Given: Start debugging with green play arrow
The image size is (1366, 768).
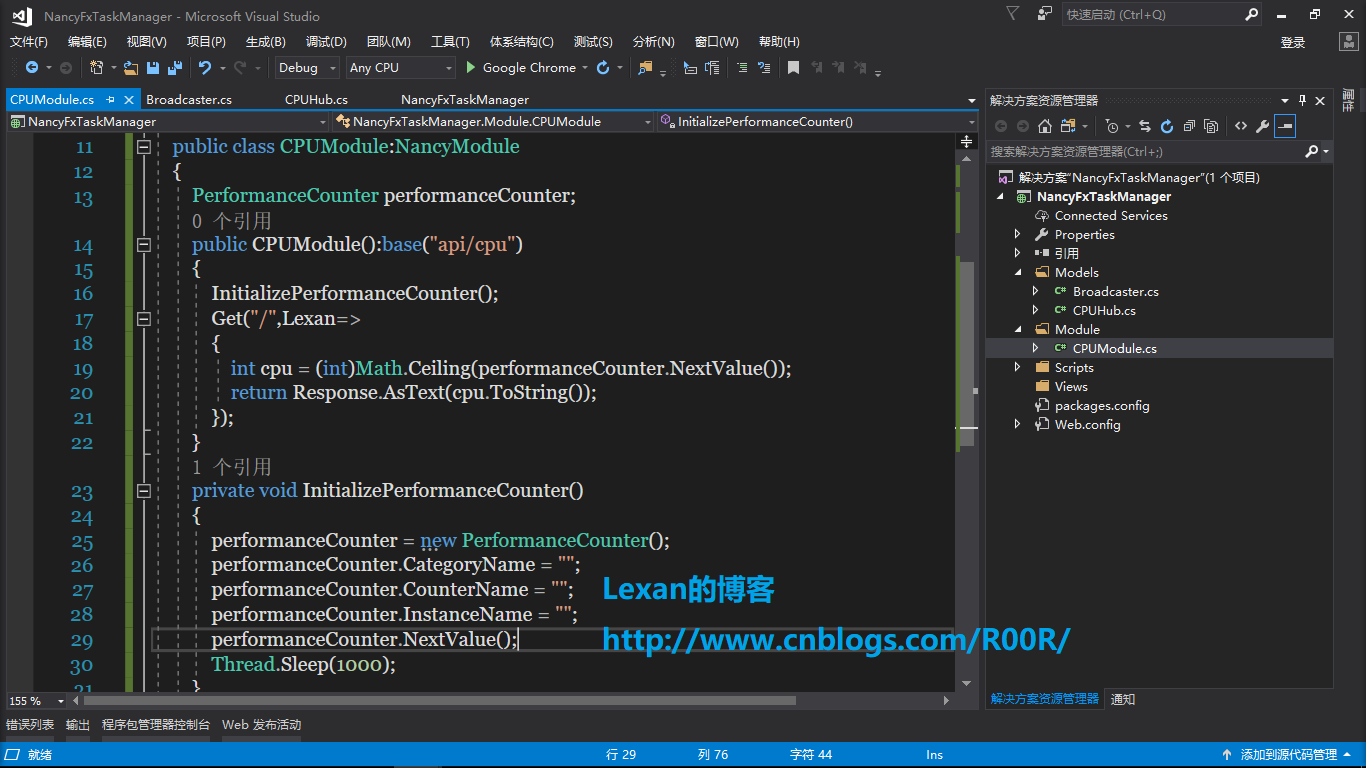Looking at the screenshot, I should (x=471, y=68).
